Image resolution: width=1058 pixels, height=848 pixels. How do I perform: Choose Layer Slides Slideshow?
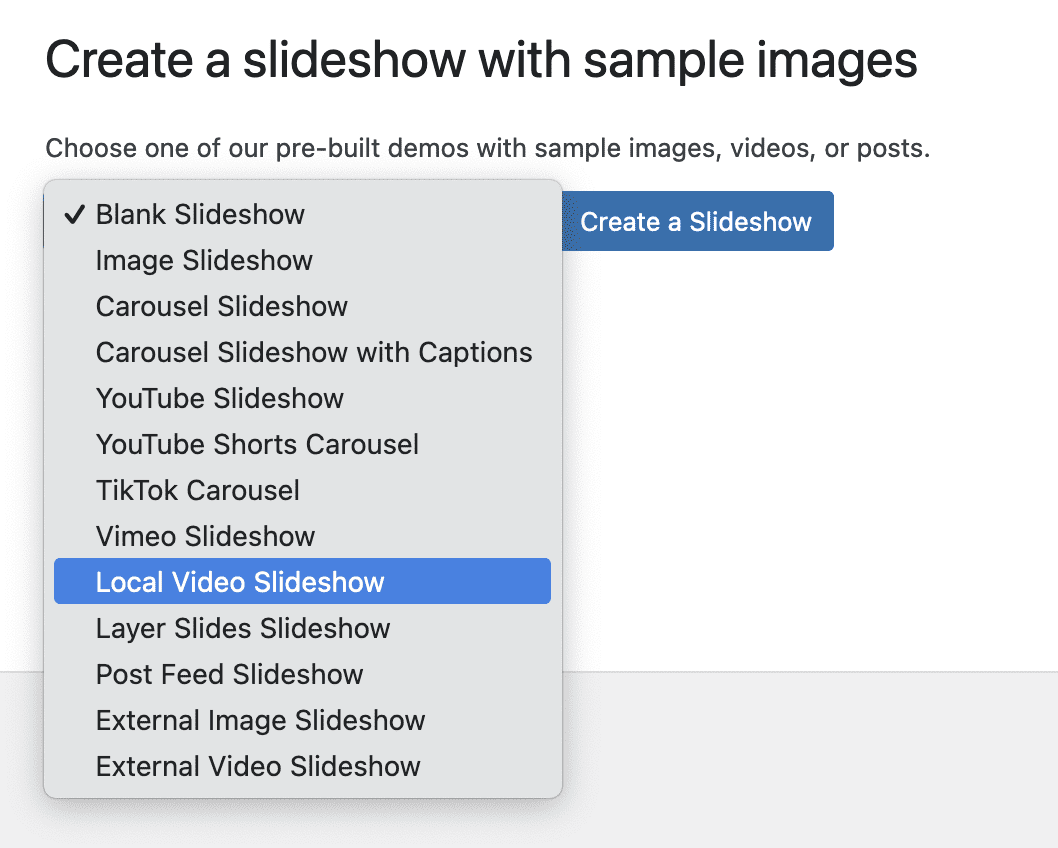click(243, 629)
